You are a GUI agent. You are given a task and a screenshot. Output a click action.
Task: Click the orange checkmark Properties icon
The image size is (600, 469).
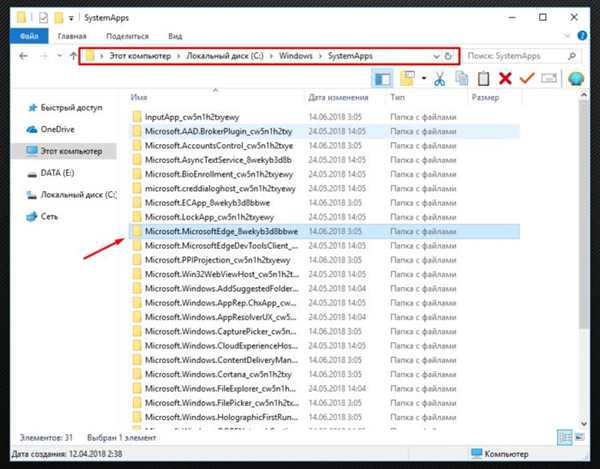click(527, 78)
